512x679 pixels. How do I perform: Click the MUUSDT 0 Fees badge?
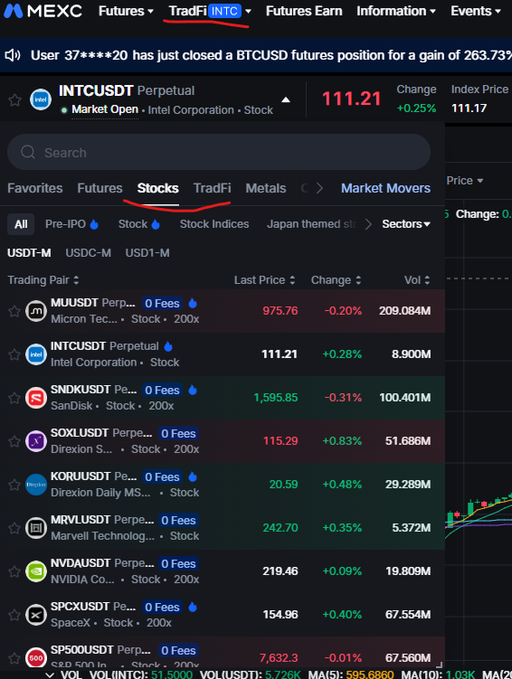(162, 303)
